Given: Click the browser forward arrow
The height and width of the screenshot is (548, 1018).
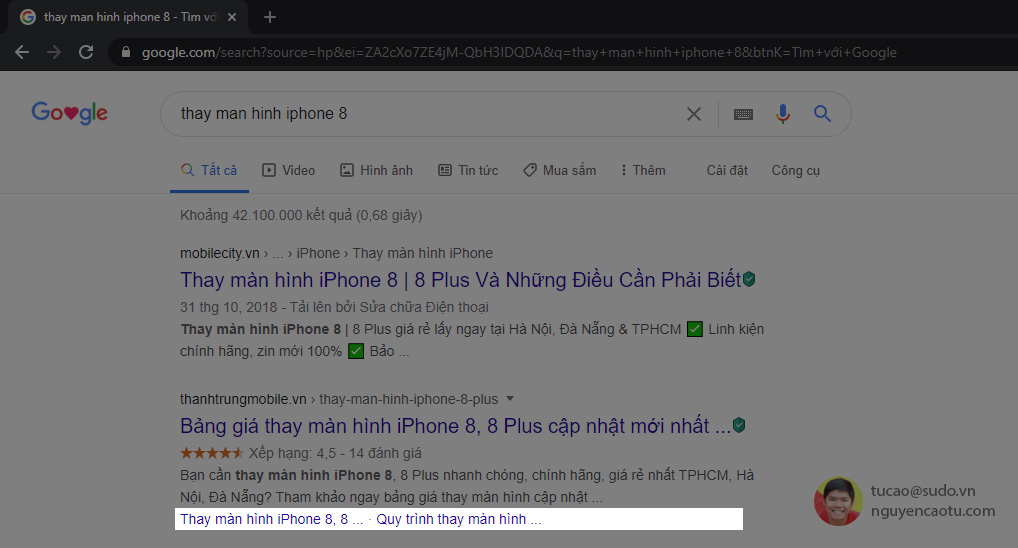Looking at the screenshot, I should pos(54,52).
